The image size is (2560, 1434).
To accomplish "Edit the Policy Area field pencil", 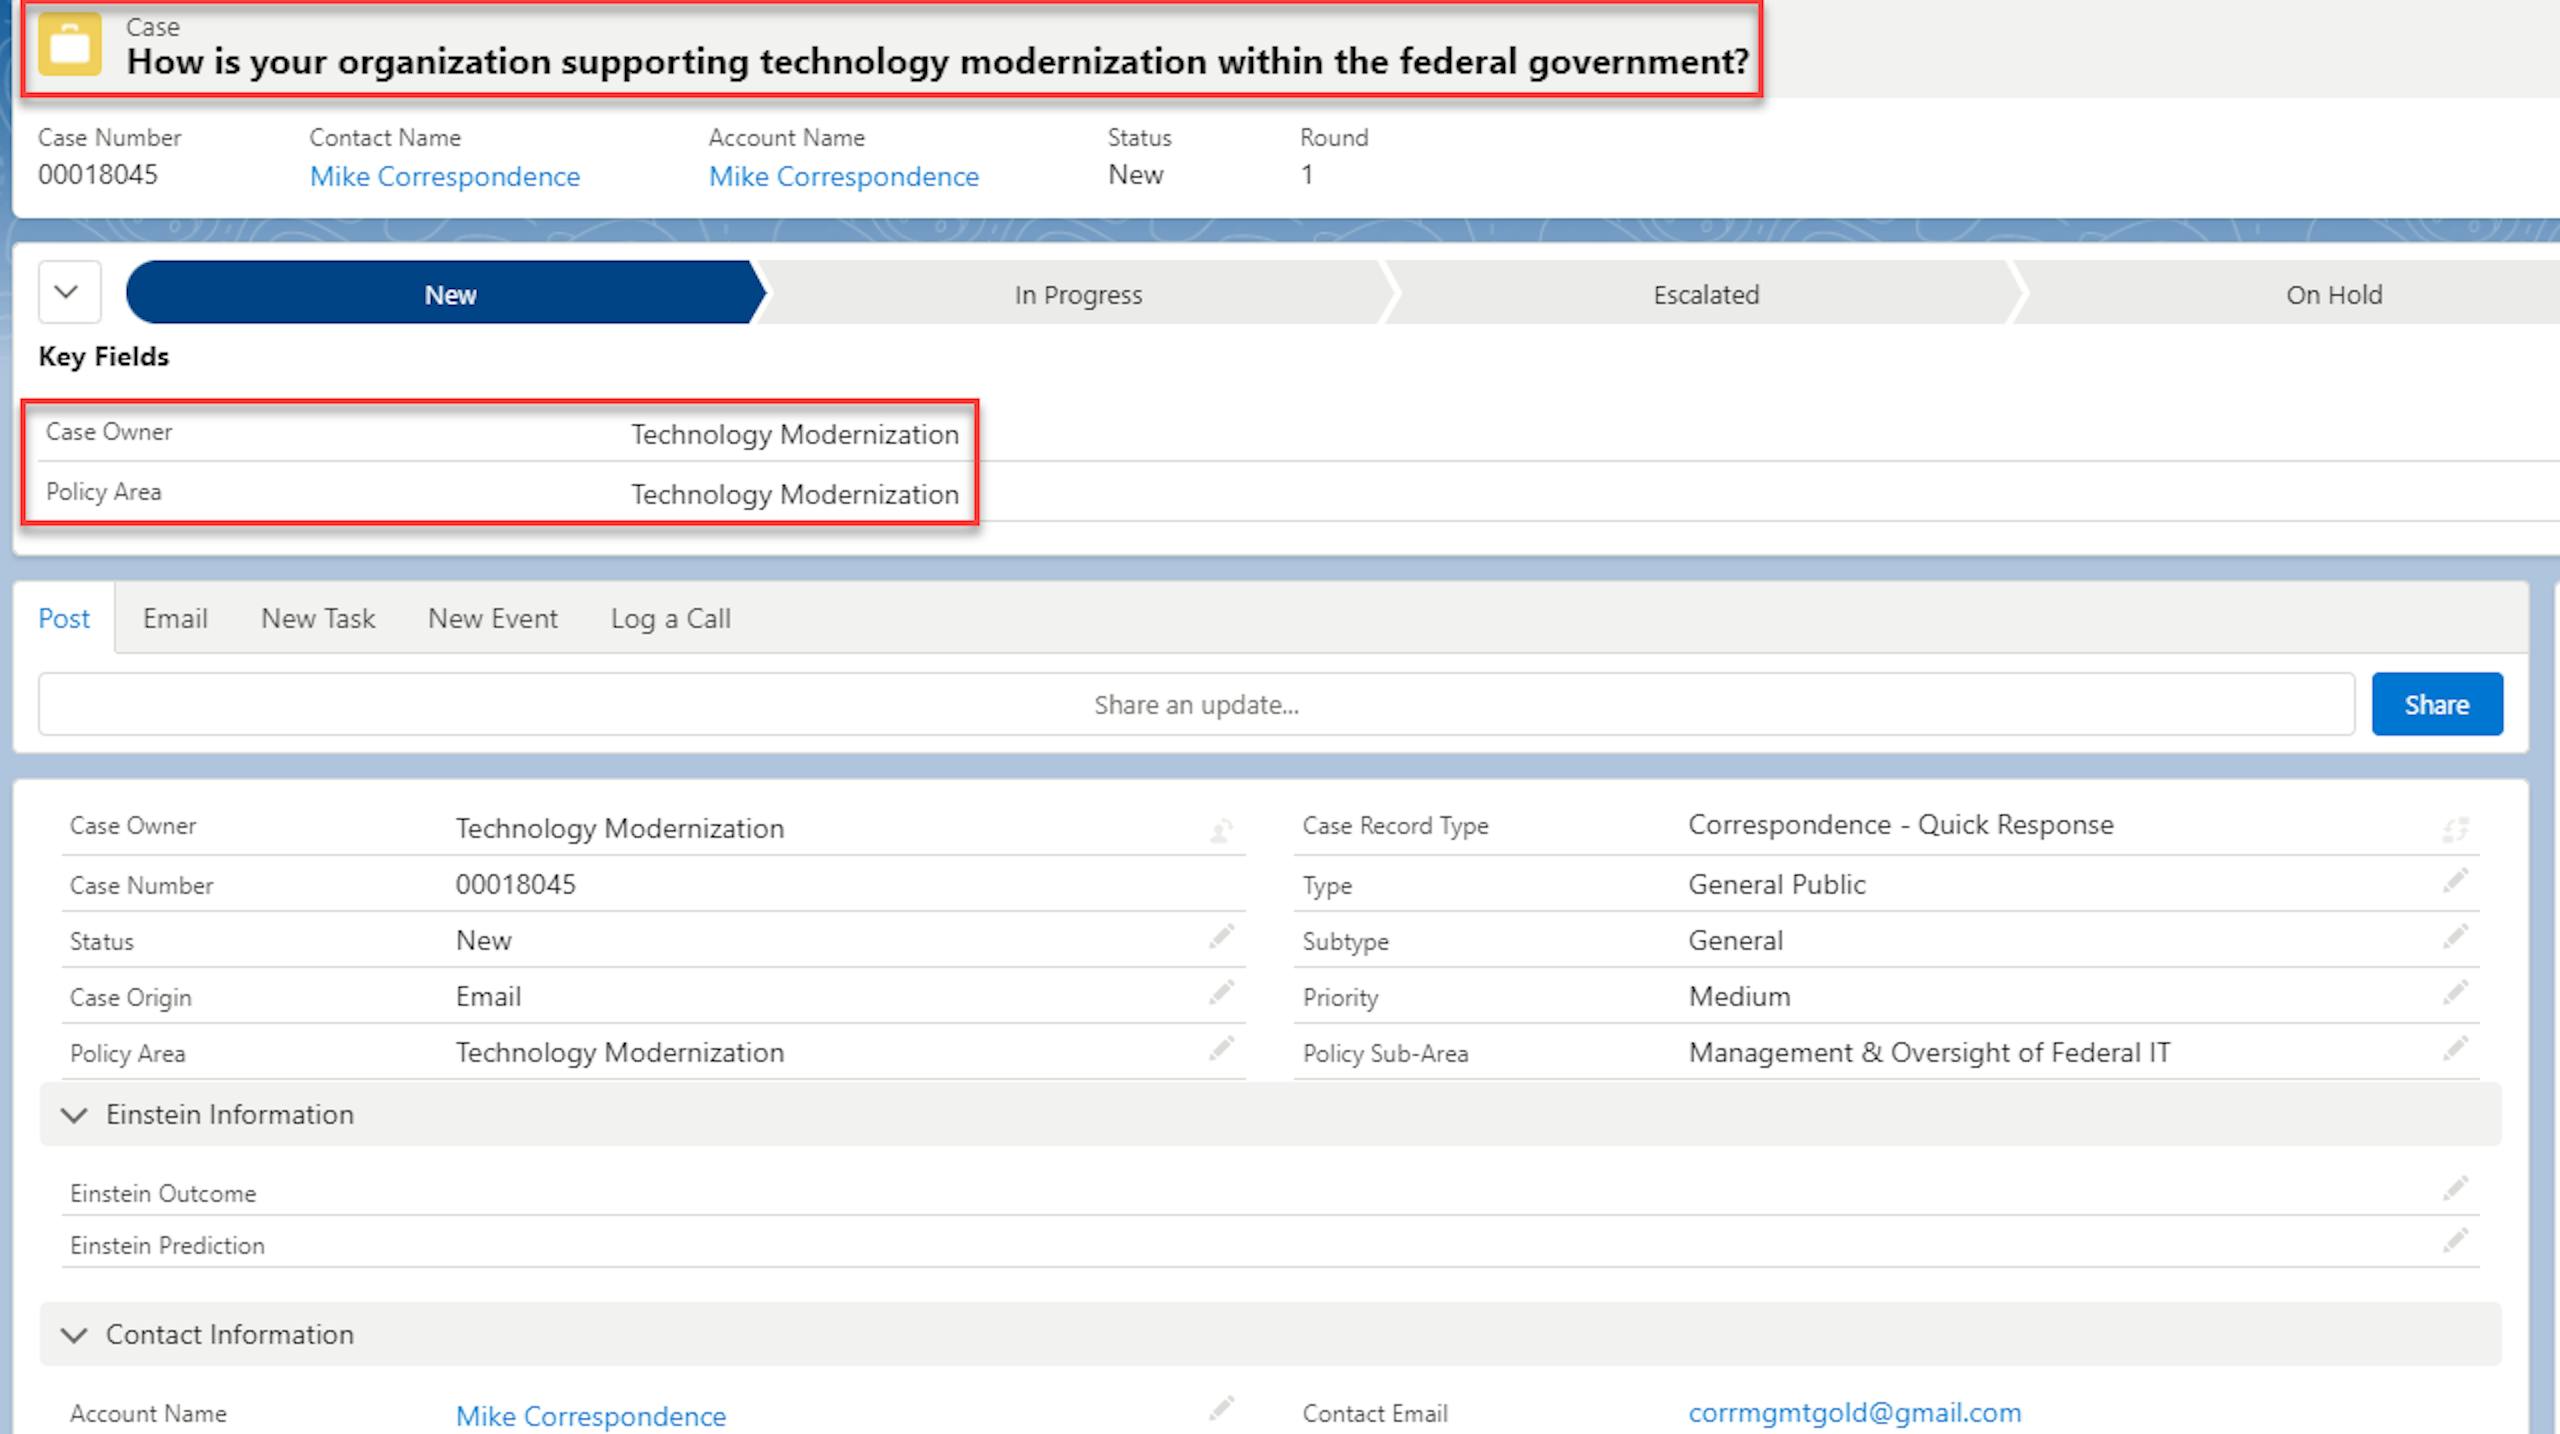I will point(1221,1049).
